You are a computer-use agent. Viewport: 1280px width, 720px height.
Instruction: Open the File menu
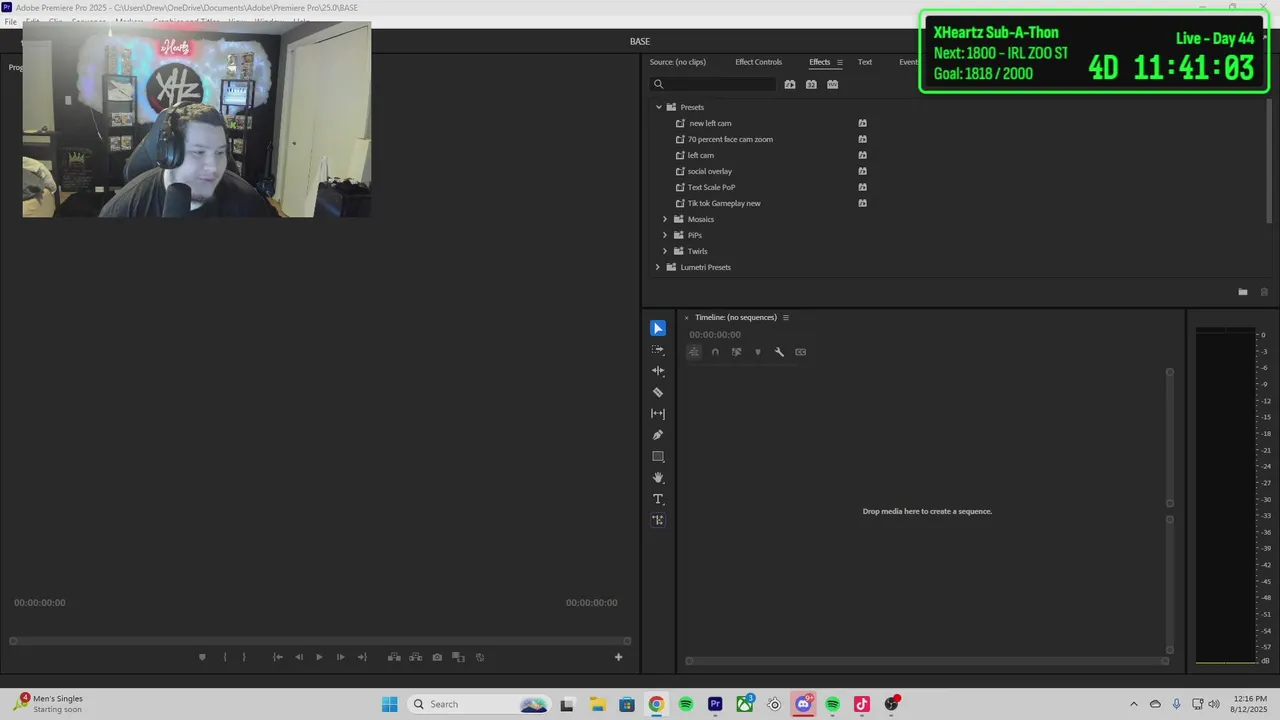tap(10, 21)
